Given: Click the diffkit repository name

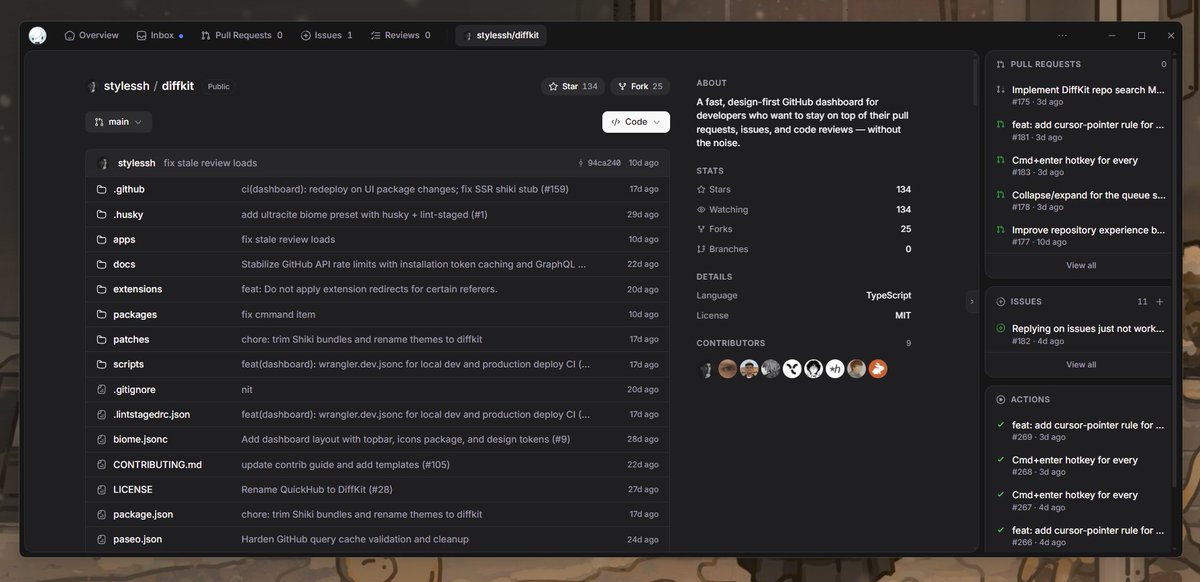Looking at the screenshot, I should 178,86.
